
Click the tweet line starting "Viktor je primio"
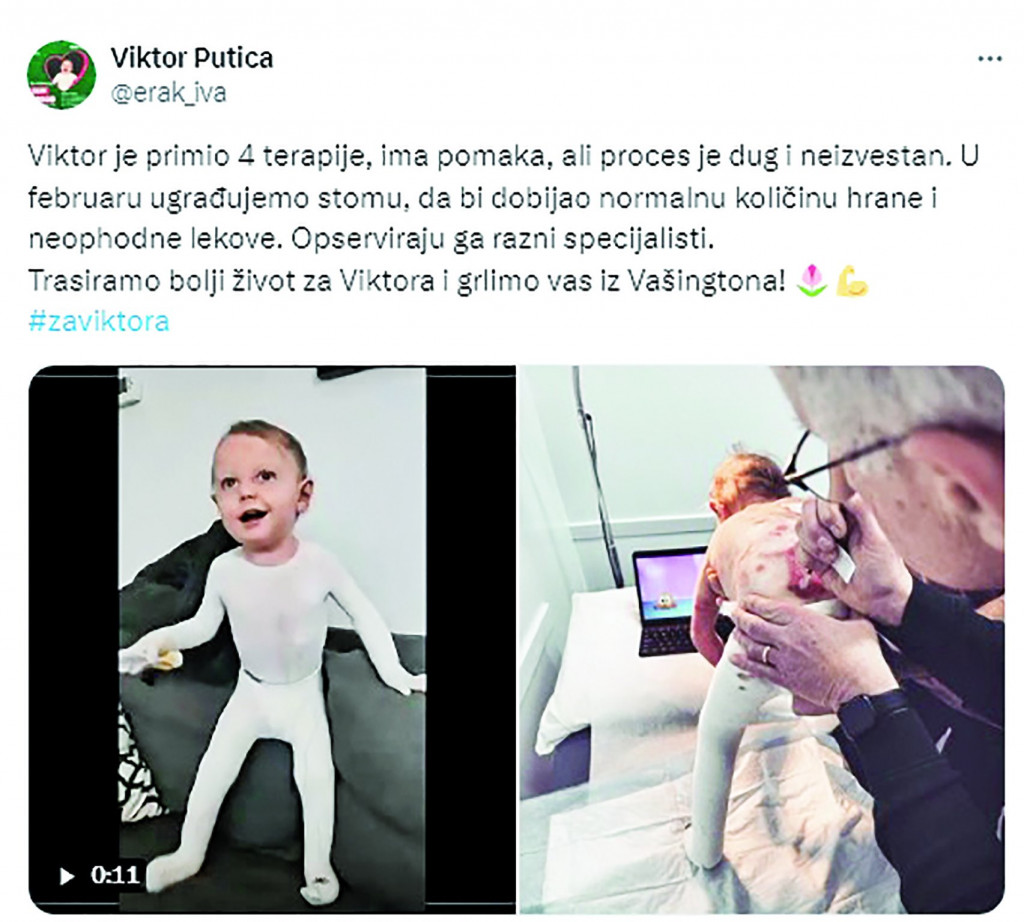tap(504, 156)
